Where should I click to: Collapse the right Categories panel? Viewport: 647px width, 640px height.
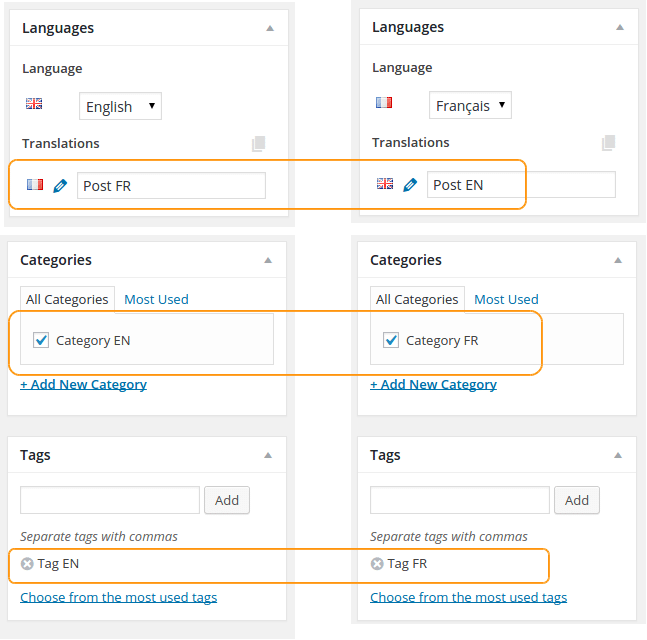click(x=618, y=260)
